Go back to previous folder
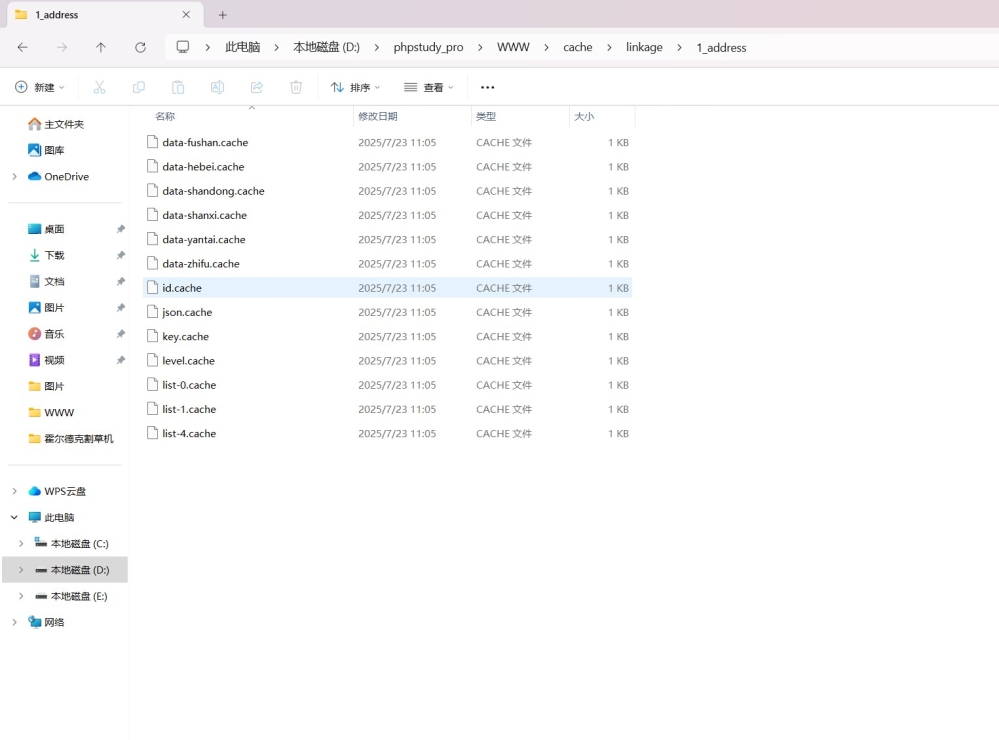 coord(22,47)
